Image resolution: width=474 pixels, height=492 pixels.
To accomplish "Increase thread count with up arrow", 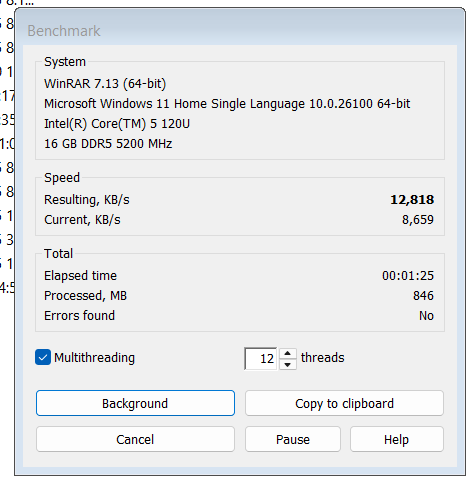I will [288, 353].
